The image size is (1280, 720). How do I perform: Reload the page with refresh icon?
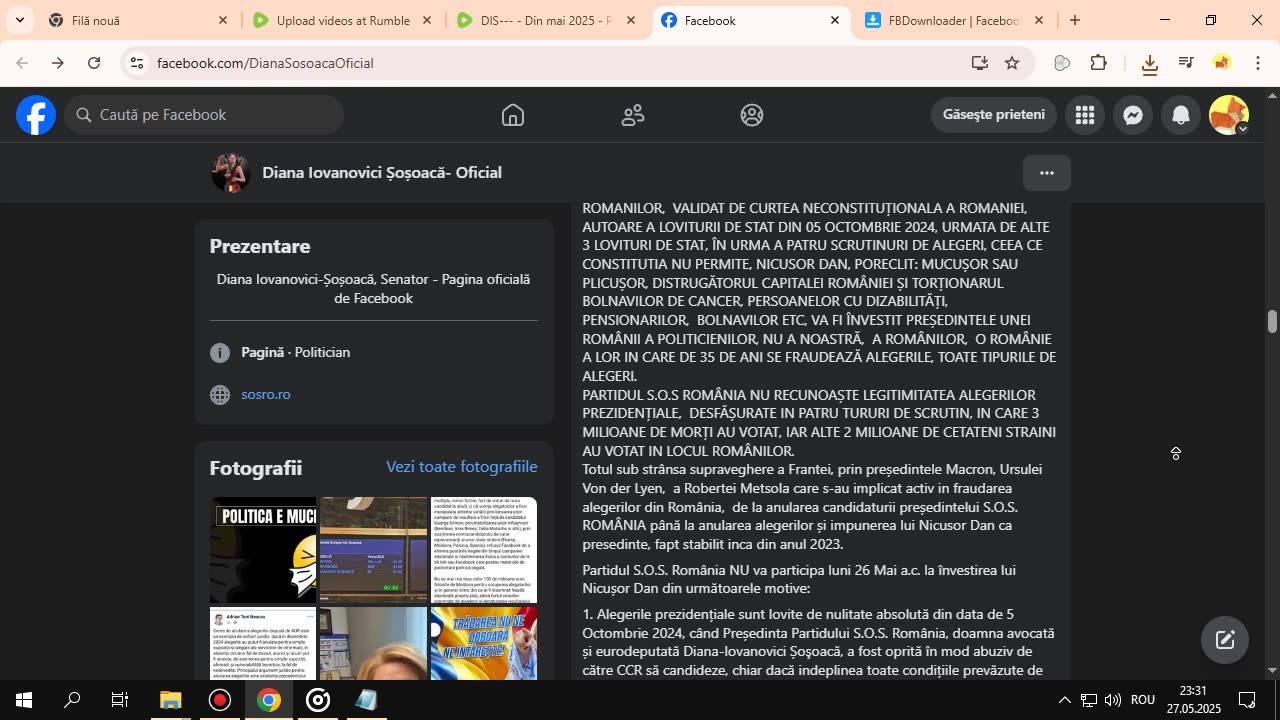pos(94,63)
